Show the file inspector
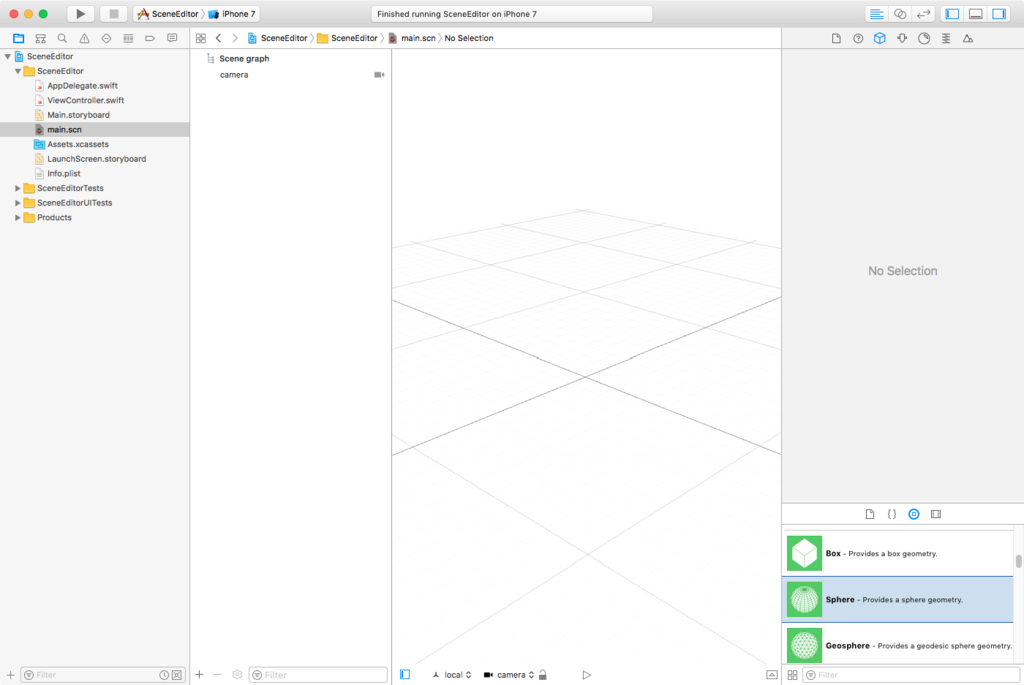 pyautogui.click(x=836, y=39)
